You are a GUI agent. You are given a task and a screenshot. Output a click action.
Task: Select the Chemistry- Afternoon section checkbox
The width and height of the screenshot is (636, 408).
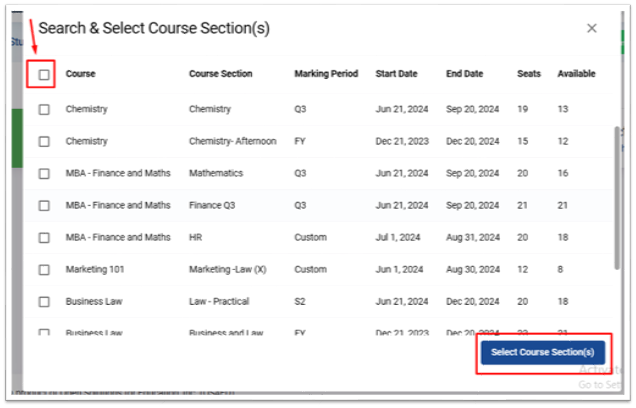point(44,142)
